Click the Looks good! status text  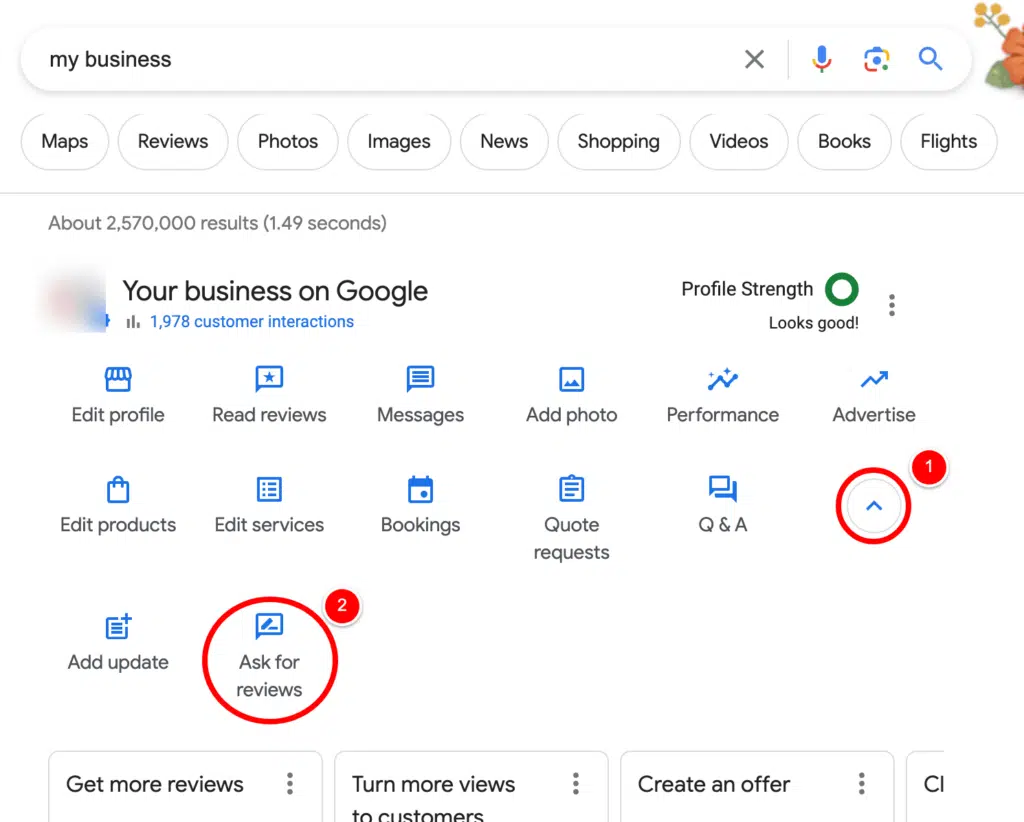(814, 323)
